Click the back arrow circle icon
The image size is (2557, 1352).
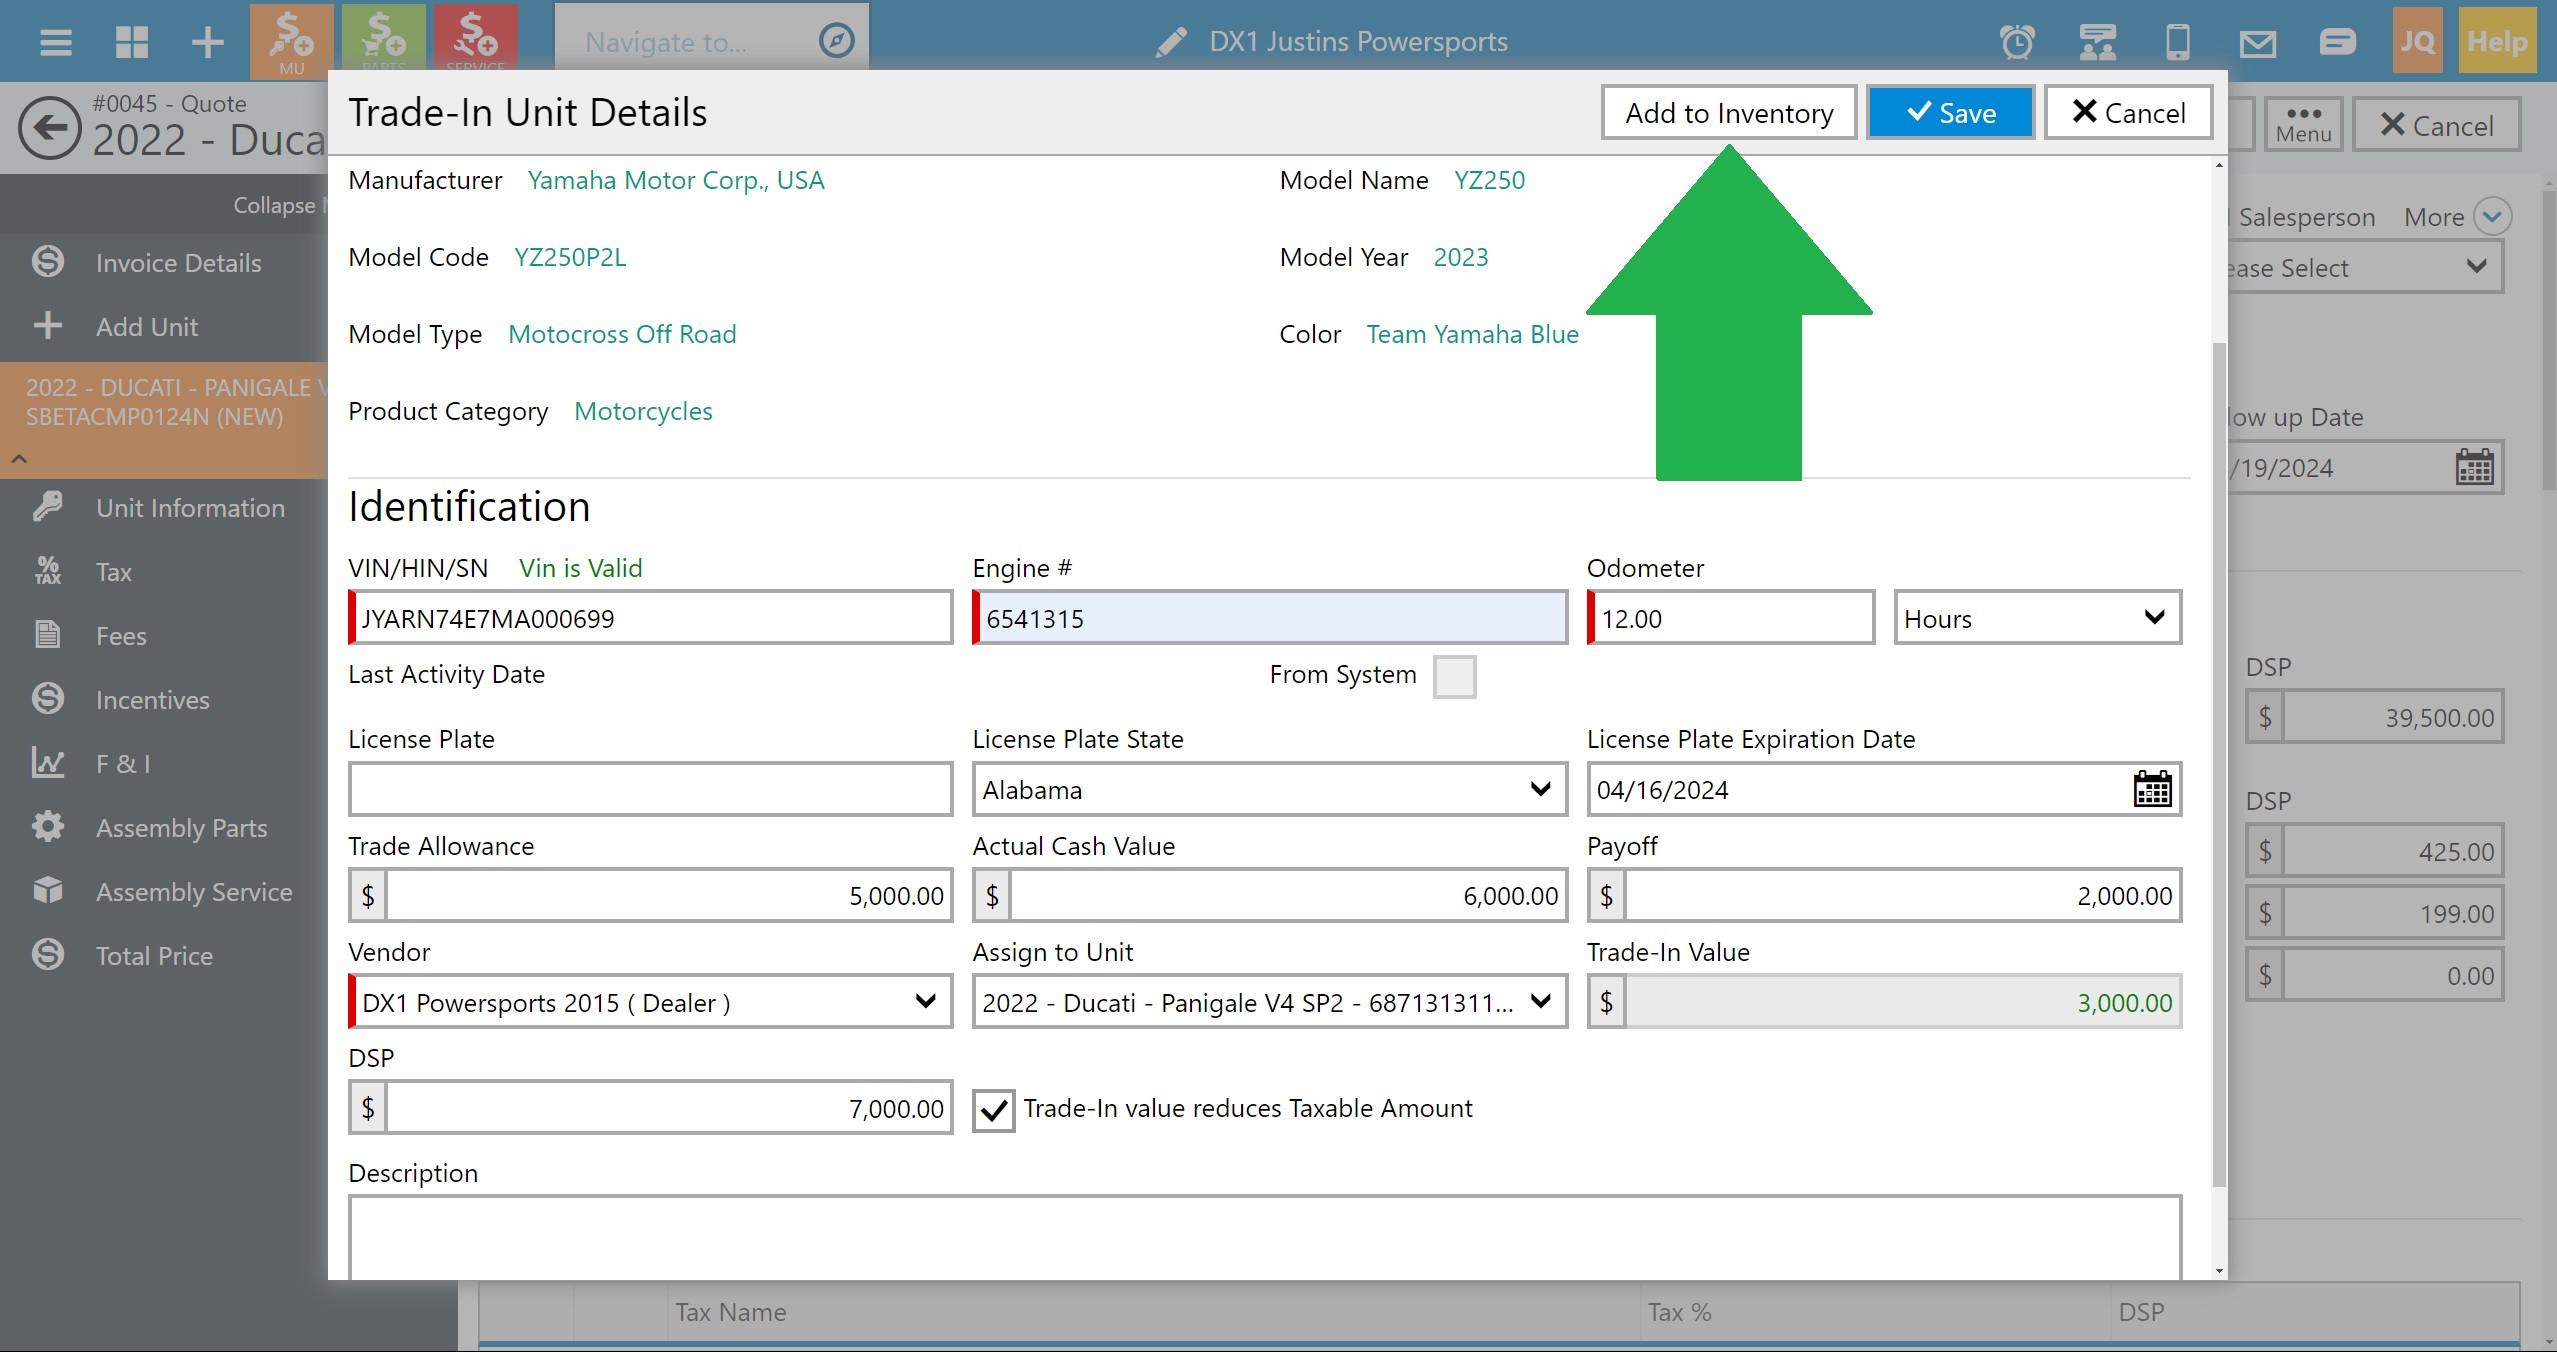(x=50, y=128)
